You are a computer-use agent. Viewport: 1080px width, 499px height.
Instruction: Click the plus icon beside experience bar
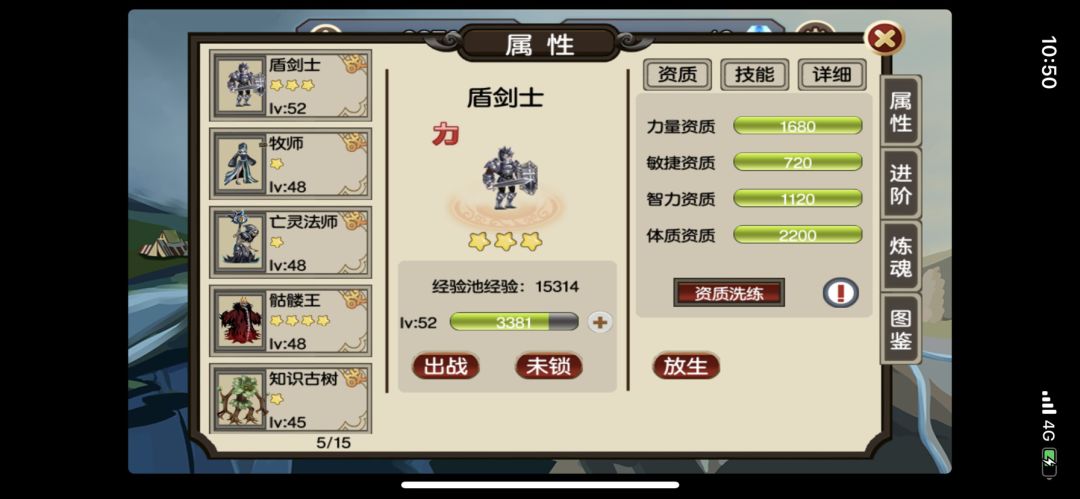click(x=600, y=322)
